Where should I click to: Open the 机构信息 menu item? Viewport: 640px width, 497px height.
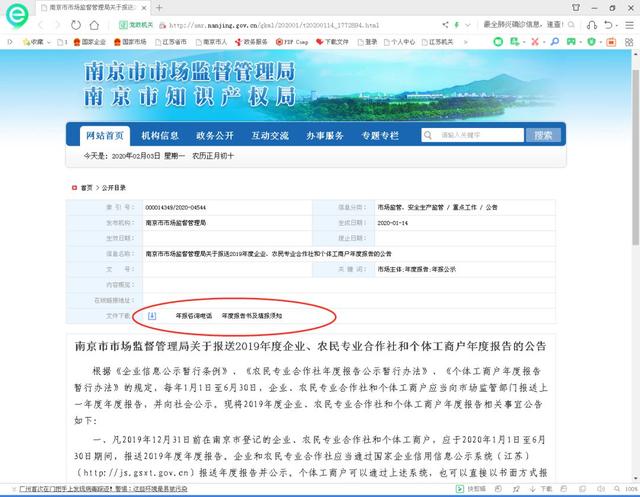(160, 135)
